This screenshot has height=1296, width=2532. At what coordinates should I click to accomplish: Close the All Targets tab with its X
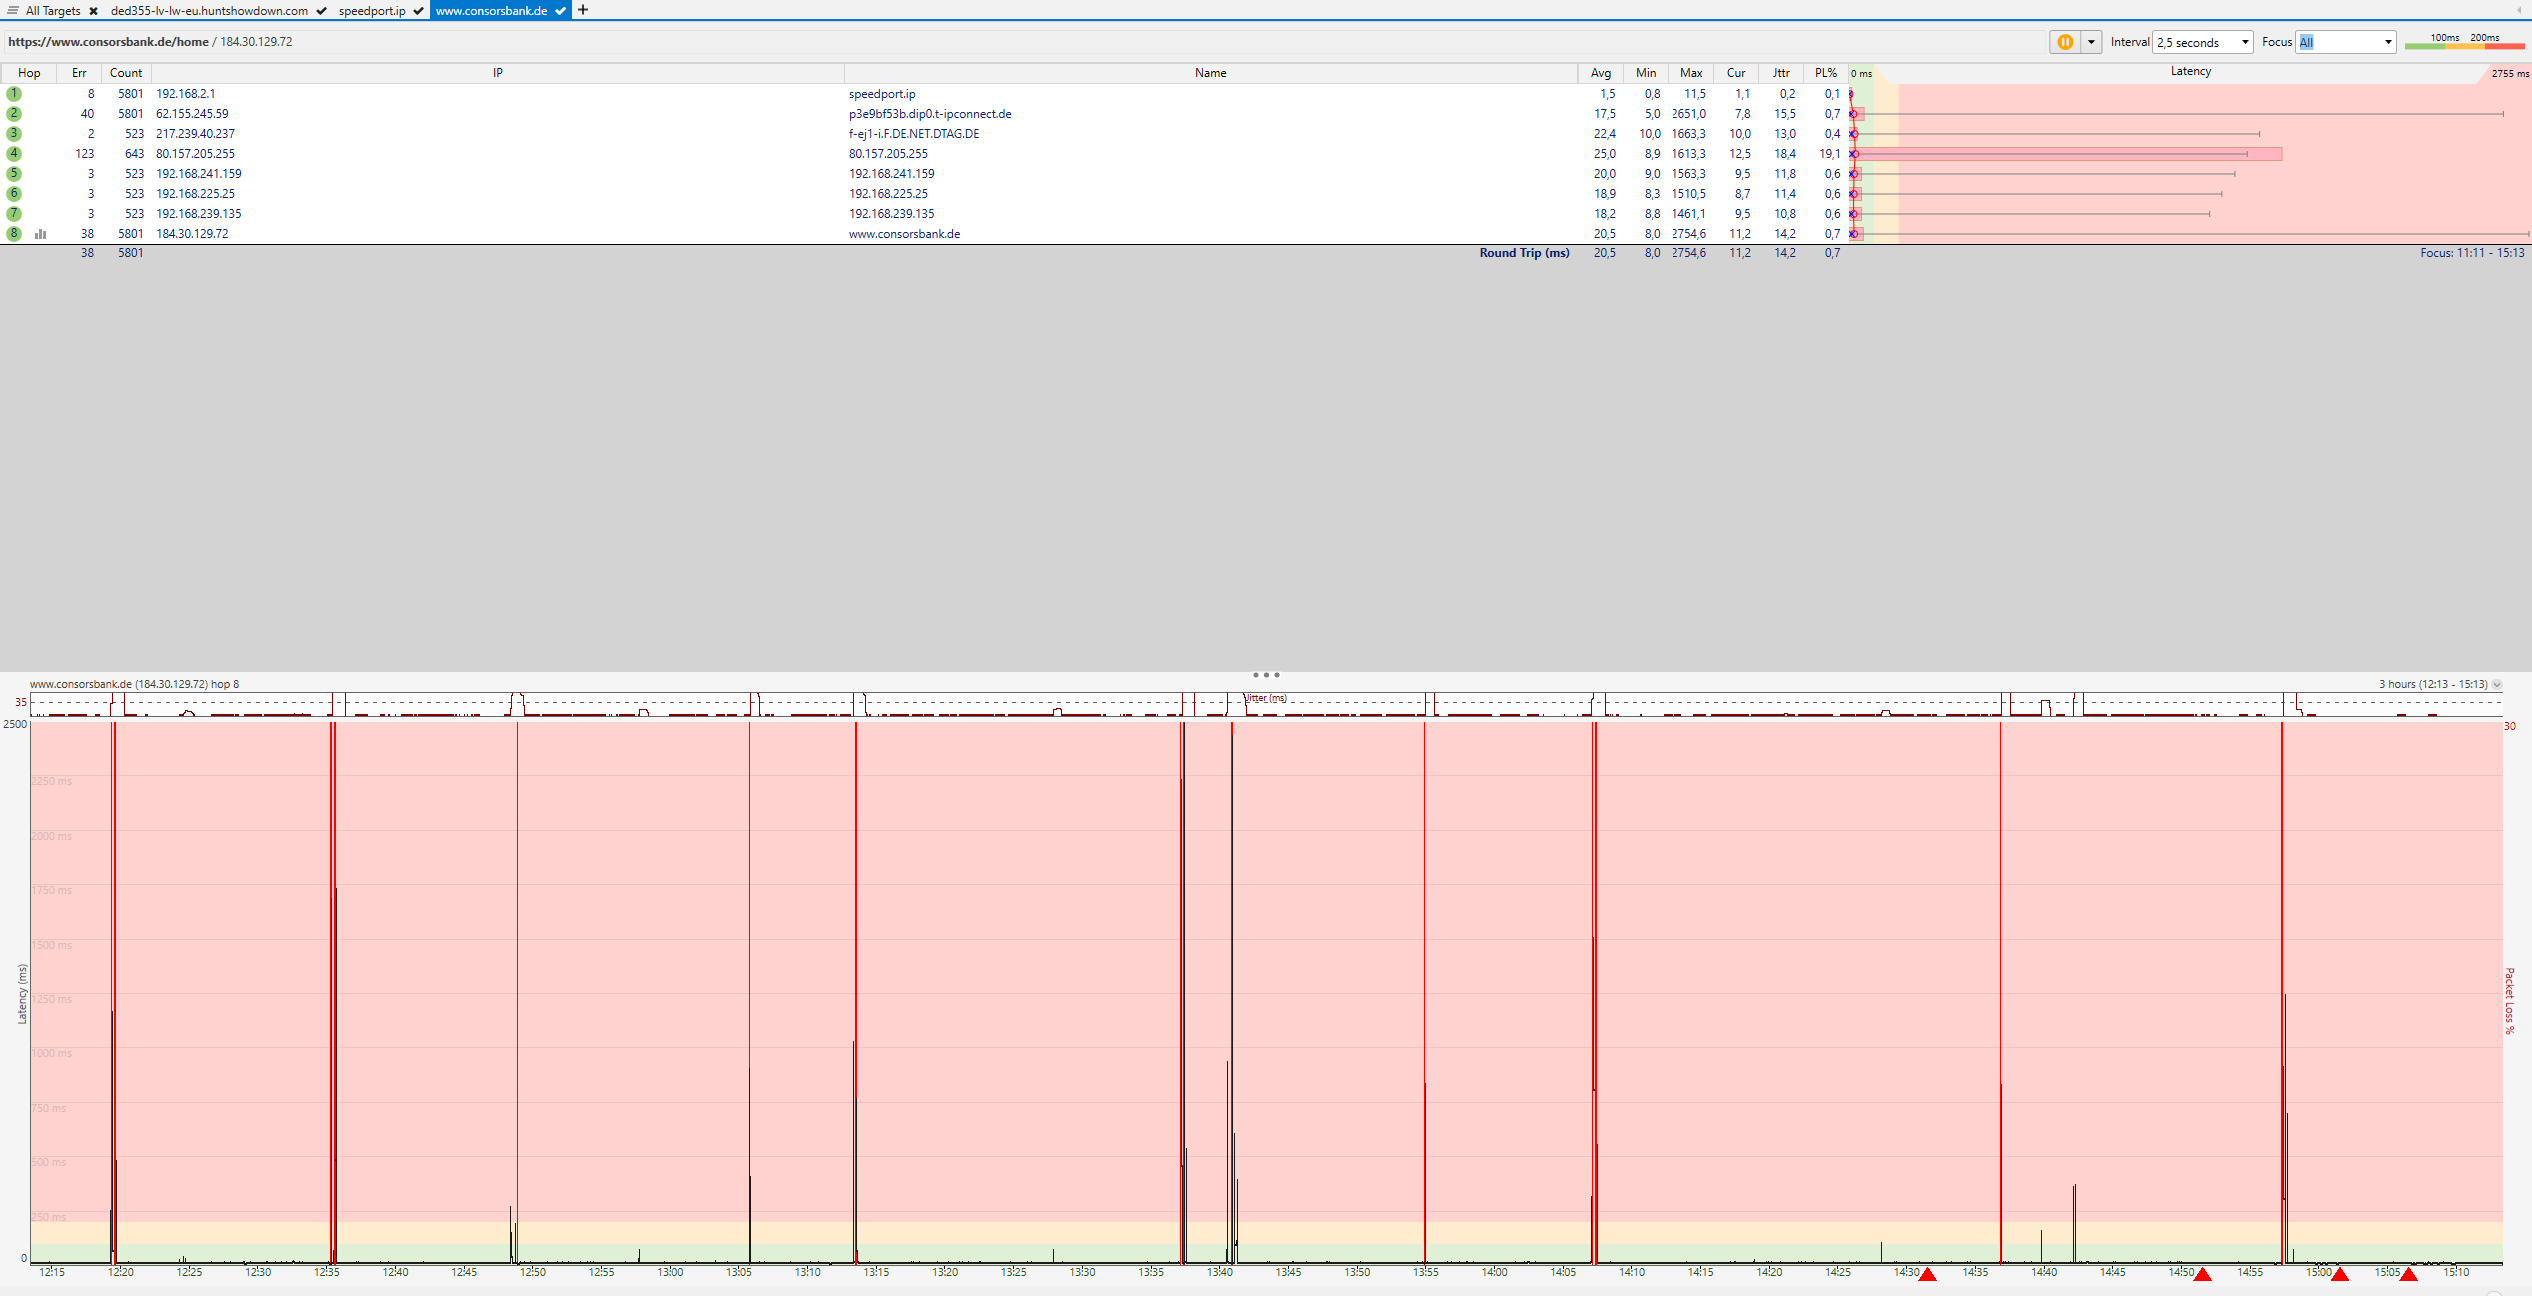coord(93,11)
